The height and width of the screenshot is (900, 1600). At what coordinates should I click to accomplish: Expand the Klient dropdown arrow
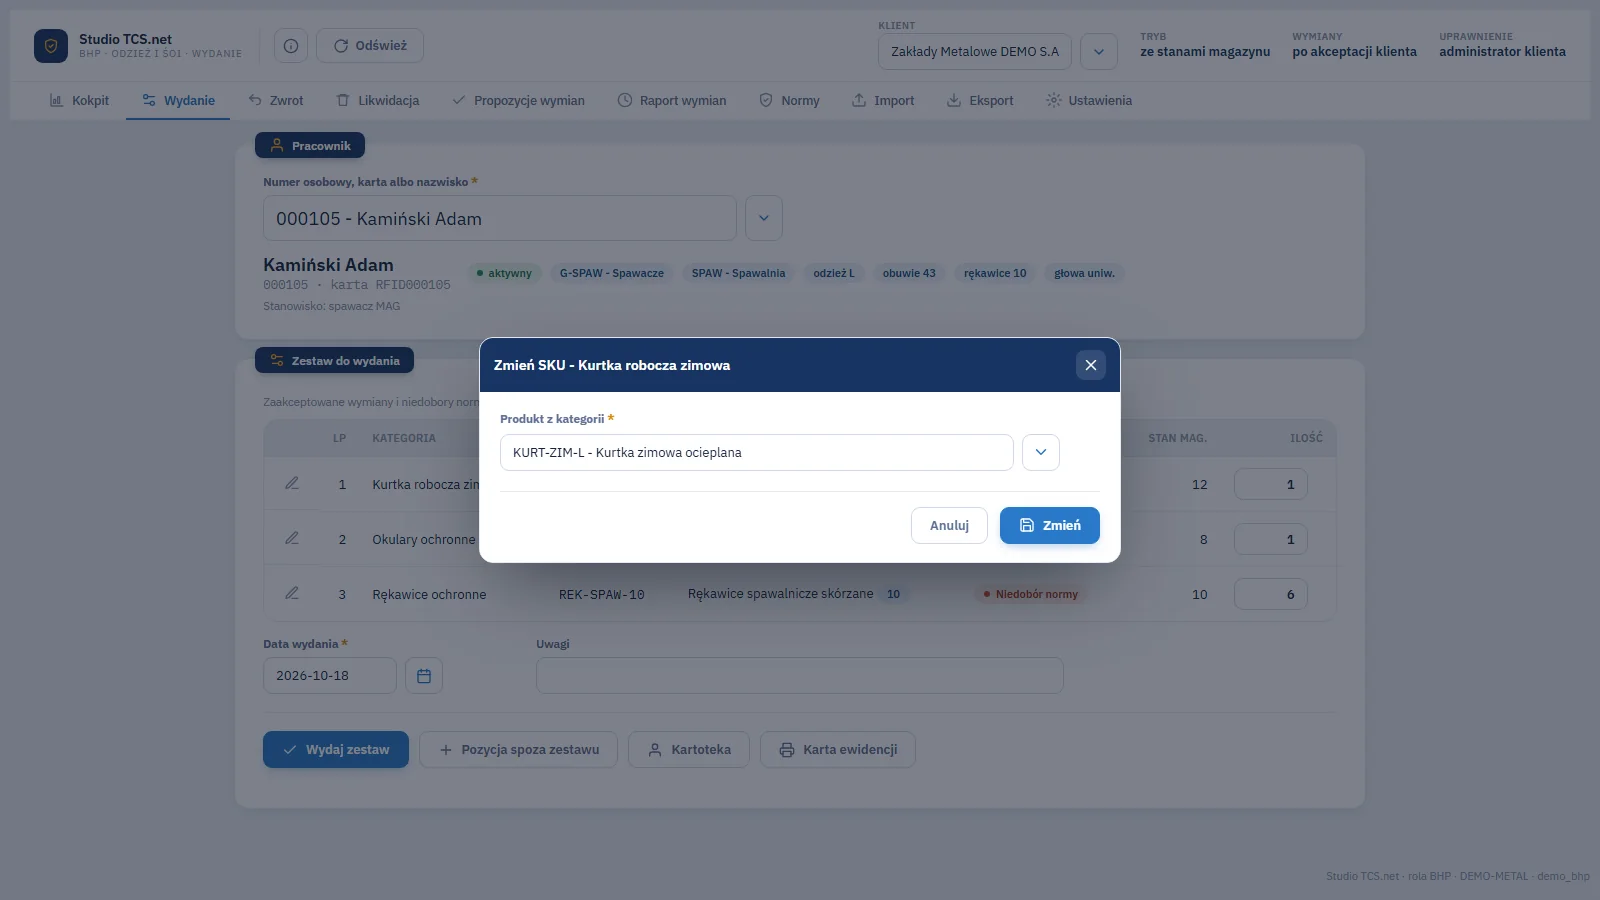pos(1099,52)
